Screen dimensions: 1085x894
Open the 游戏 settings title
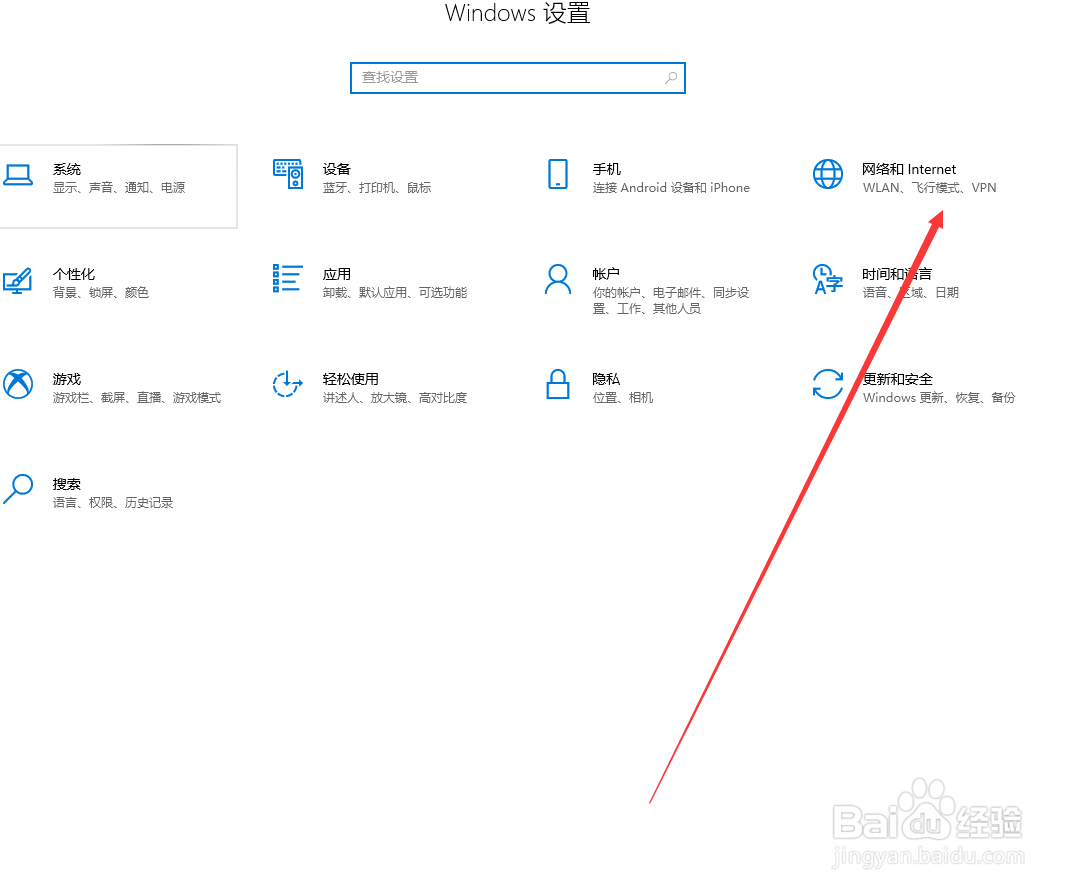pyautogui.click(x=66, y=379)
